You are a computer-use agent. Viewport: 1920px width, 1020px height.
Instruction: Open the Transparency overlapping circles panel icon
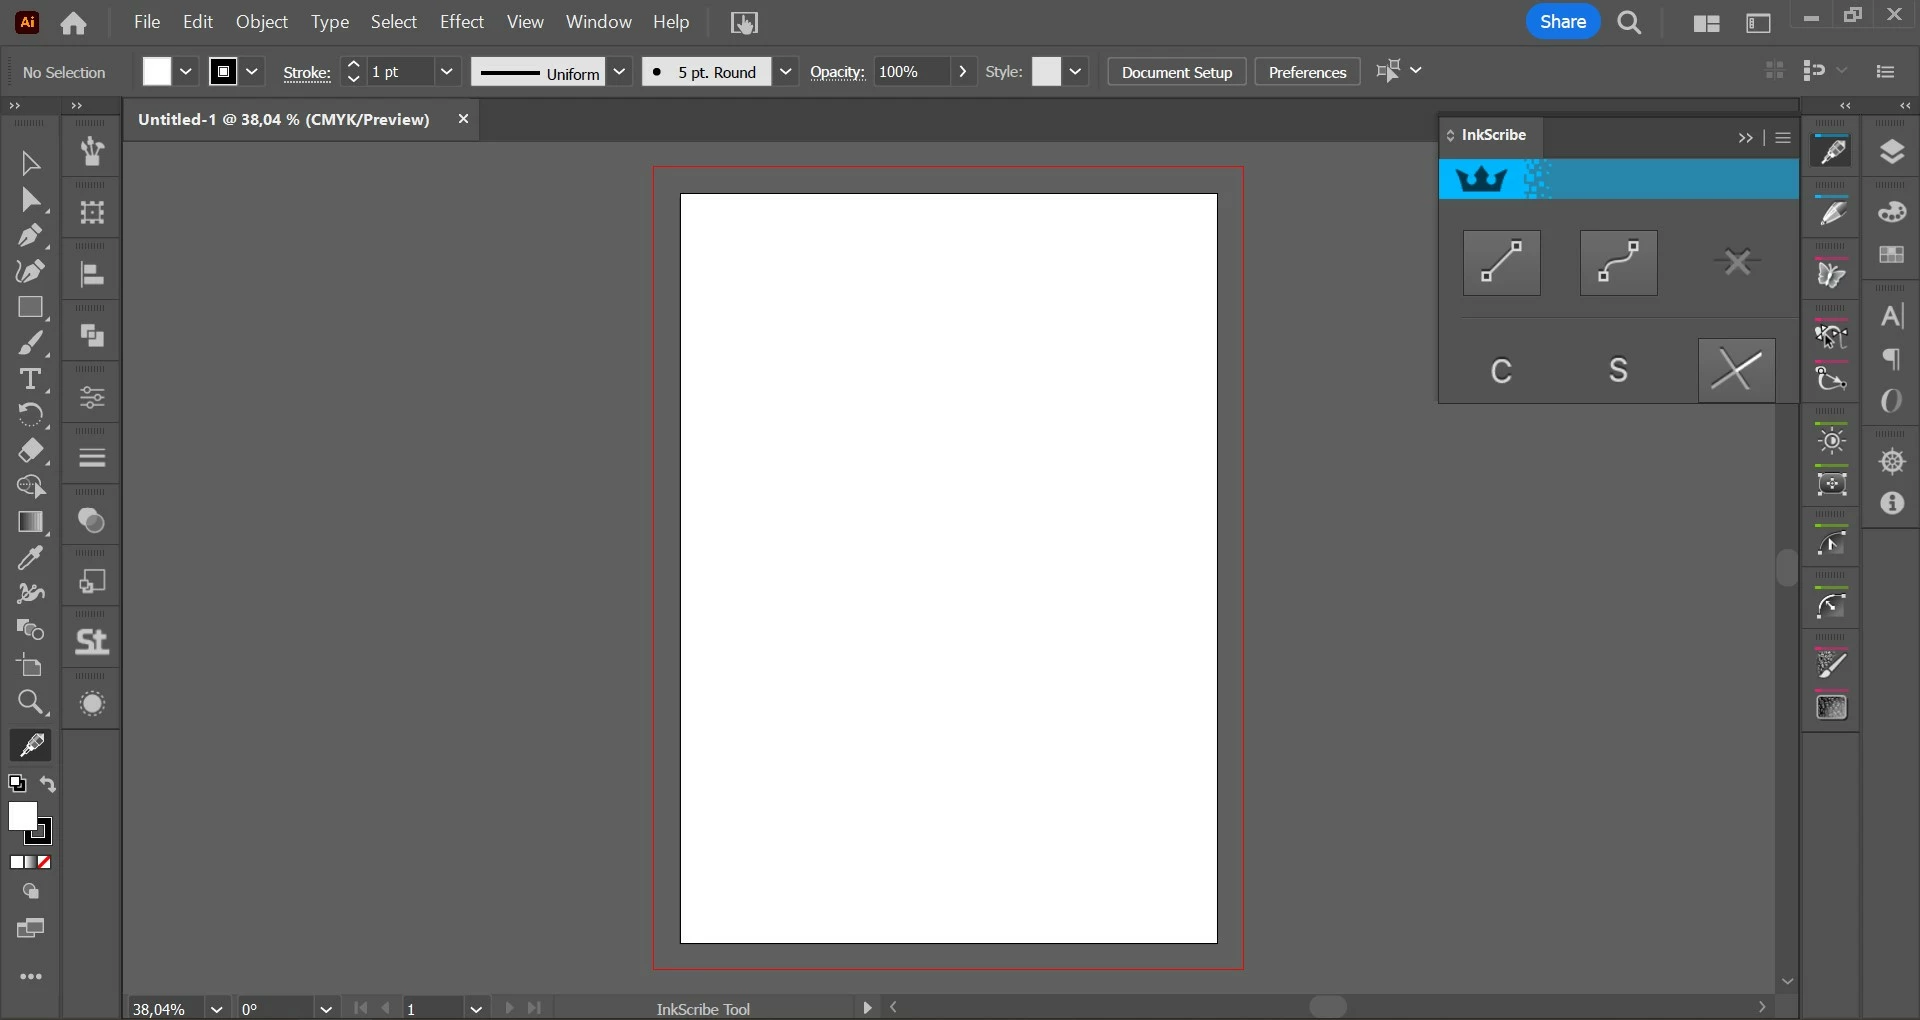pos(92,521)
